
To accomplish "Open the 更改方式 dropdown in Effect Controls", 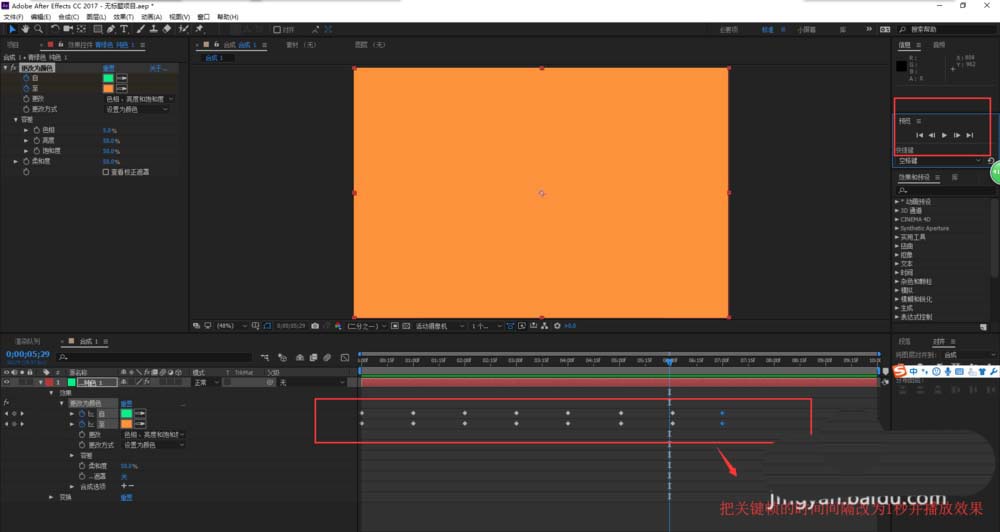I will coord(136,110).
